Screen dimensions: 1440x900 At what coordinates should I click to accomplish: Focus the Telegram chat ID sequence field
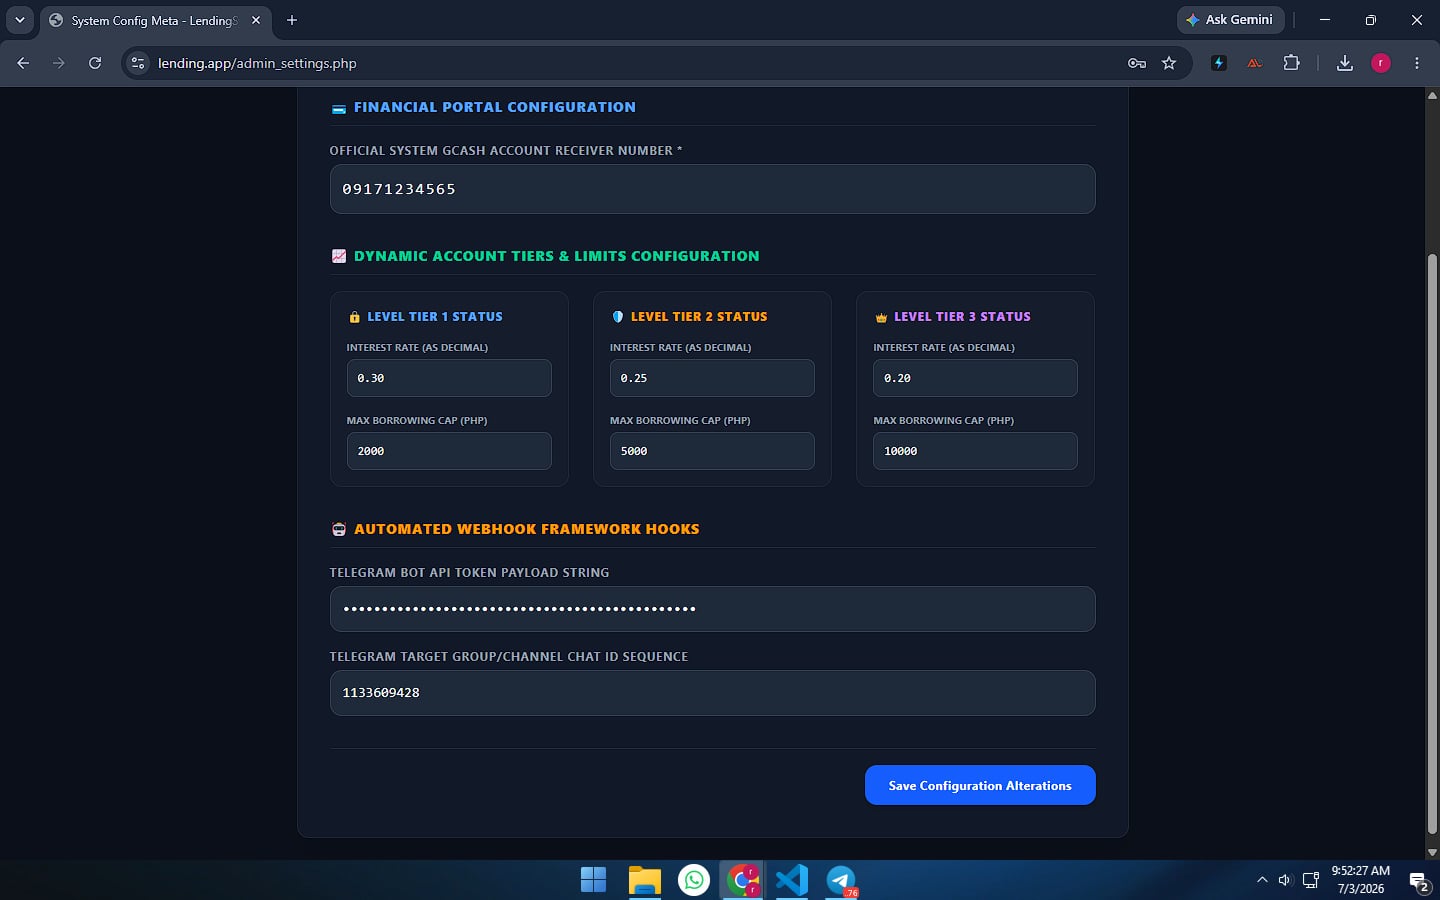pyautogui.click(x=712, y=693)
